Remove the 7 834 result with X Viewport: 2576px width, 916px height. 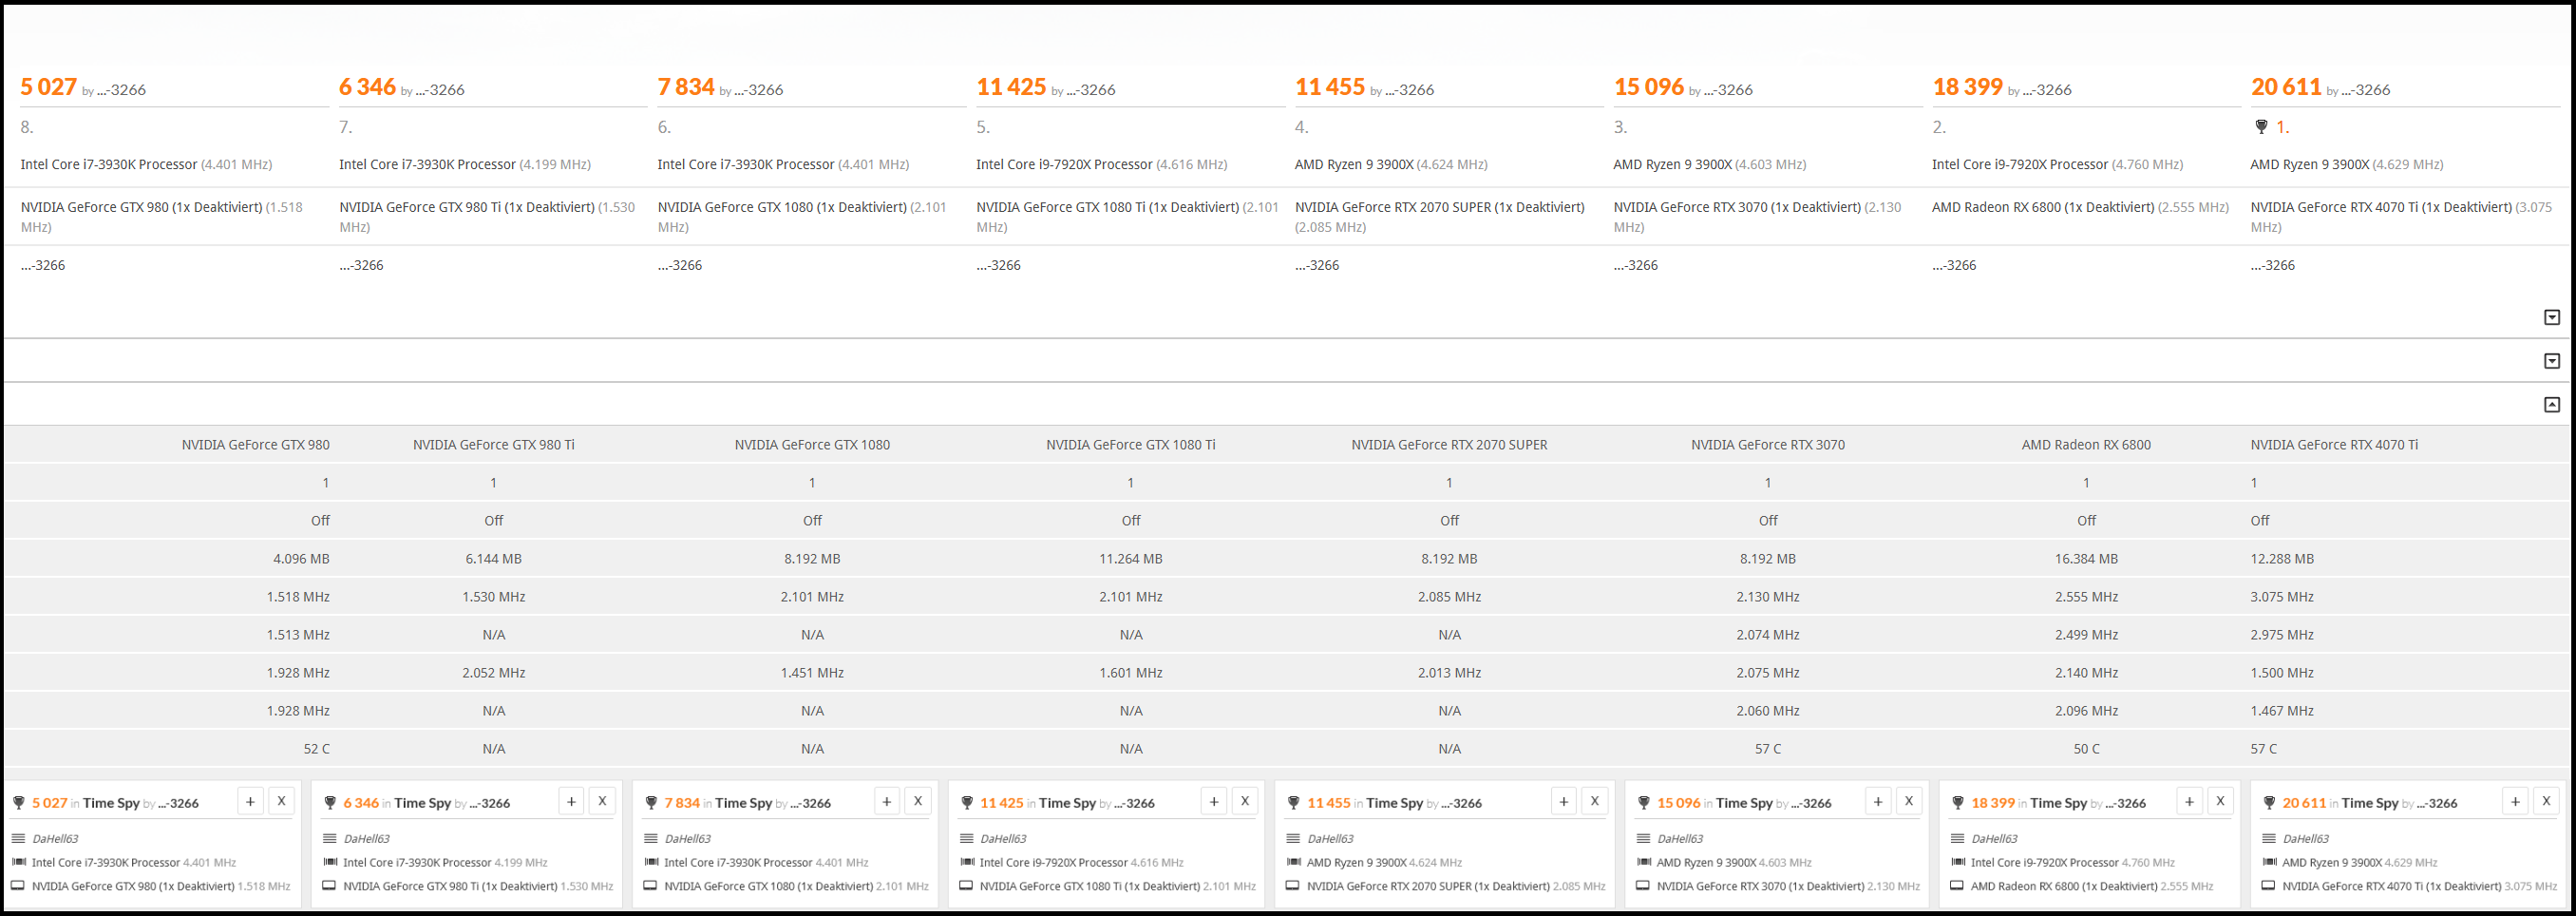pos(917,801)
